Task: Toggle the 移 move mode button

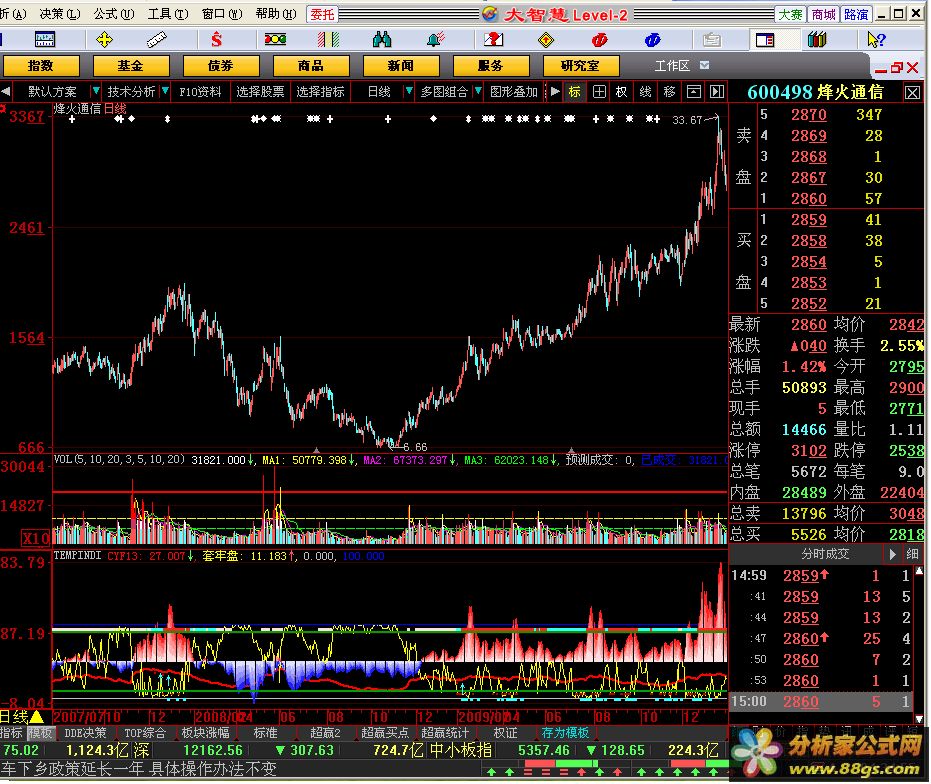Action: click(x=670, y=91)
